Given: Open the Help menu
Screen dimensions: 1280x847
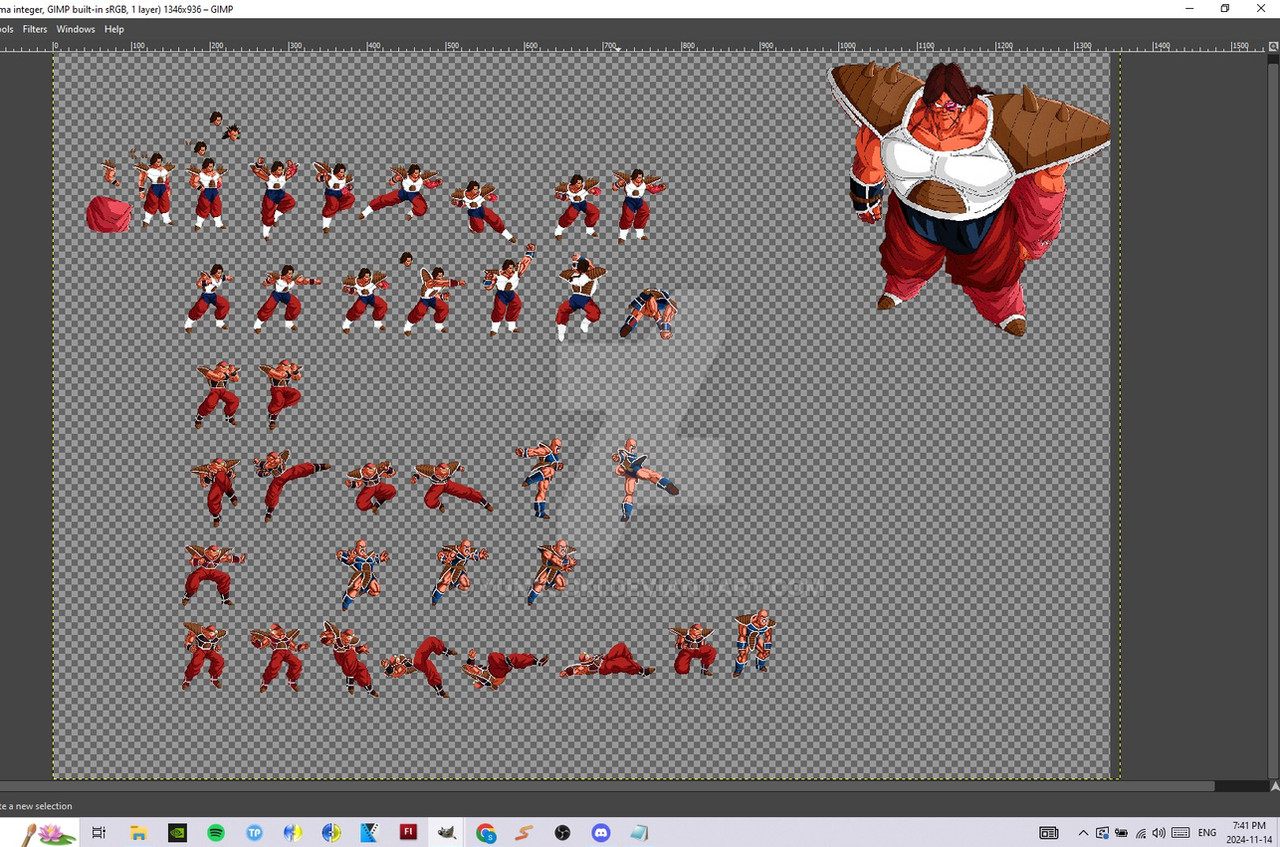Looking at the screenshot, I should pyautogui.click(x=115, y=29).
